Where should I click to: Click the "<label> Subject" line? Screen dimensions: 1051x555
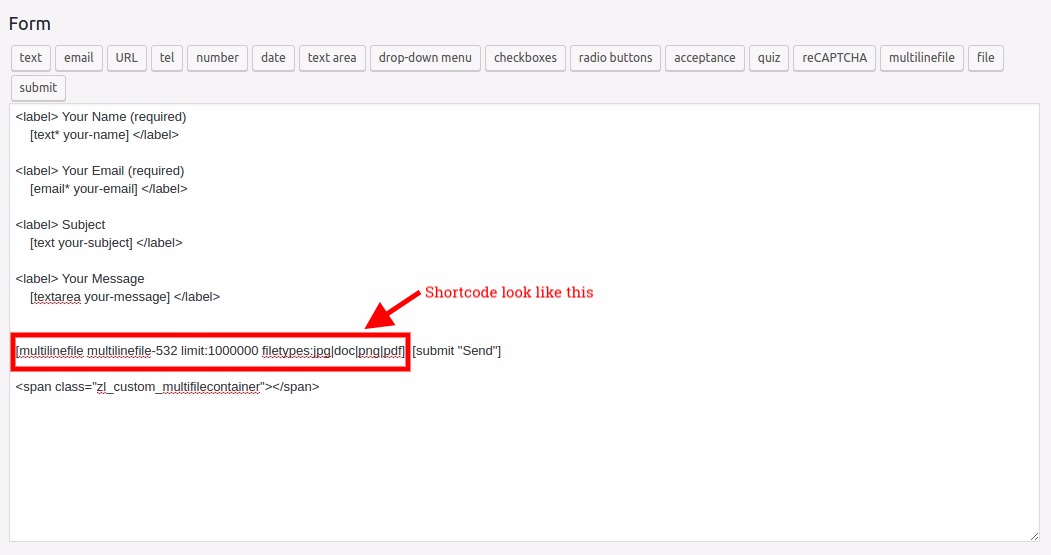pos(60,225)
